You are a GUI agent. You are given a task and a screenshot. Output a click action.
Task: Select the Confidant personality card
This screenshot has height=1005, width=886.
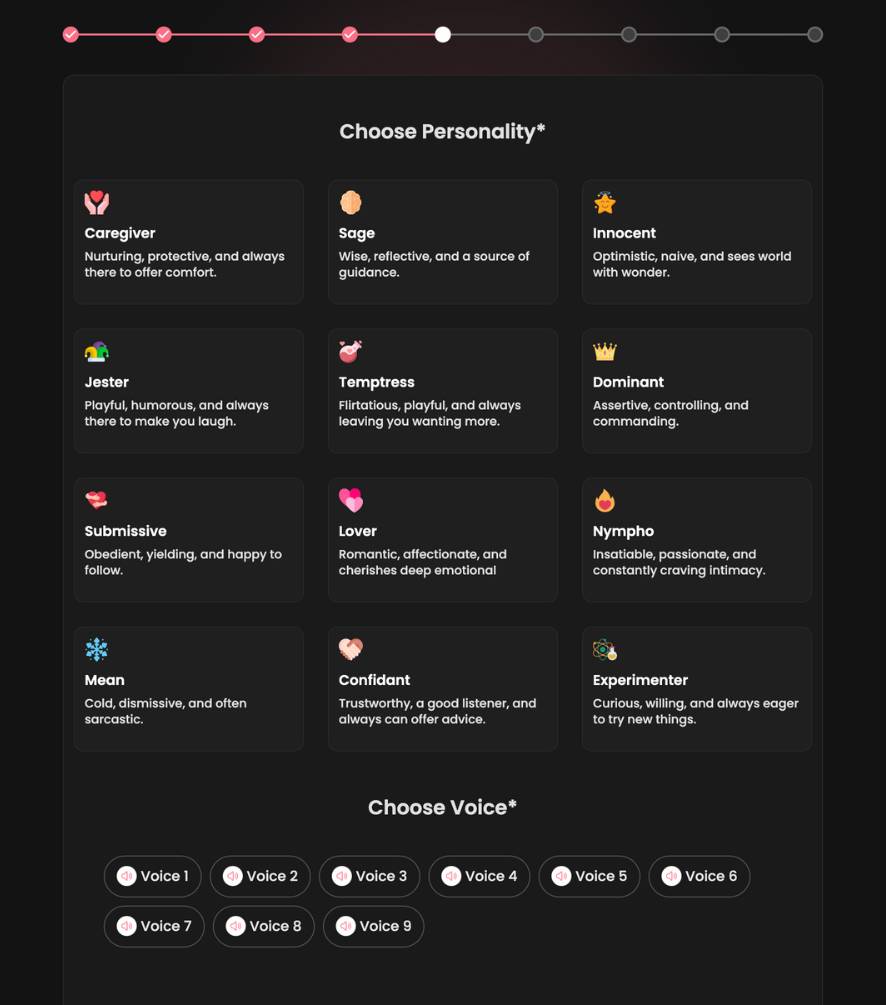point(442,688)
